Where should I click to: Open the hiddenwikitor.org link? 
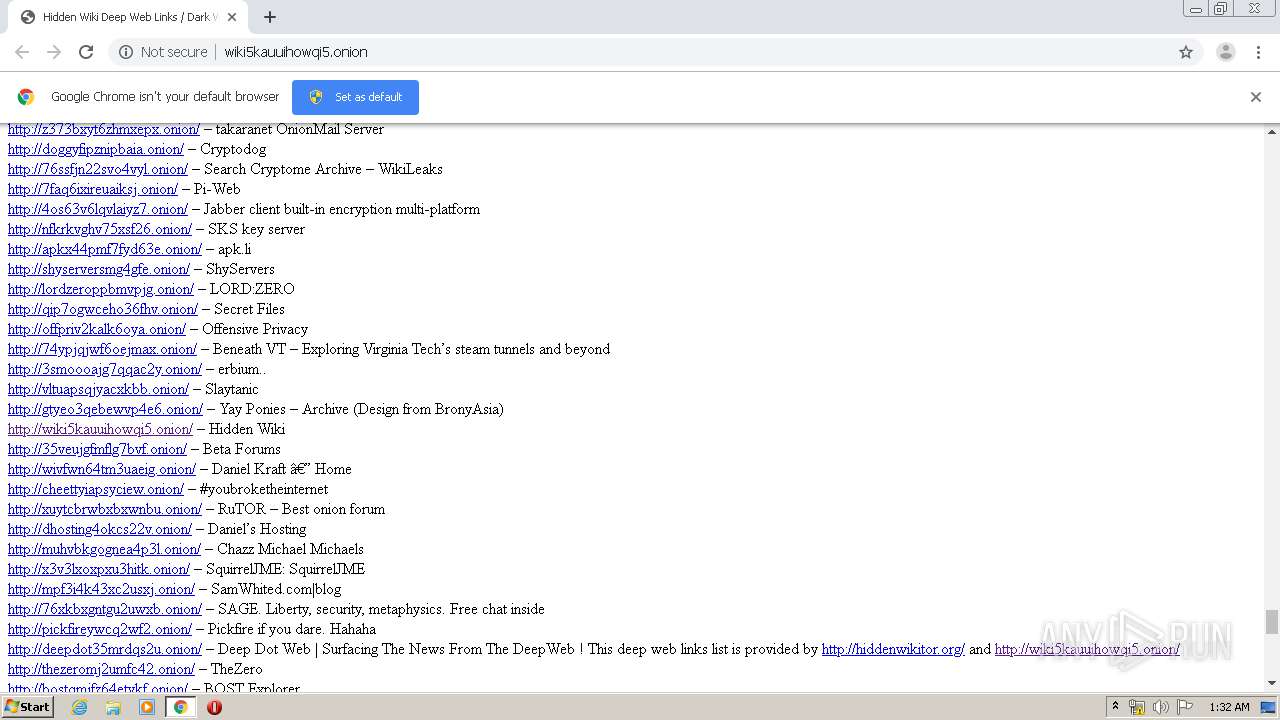(x=893, y=649)
